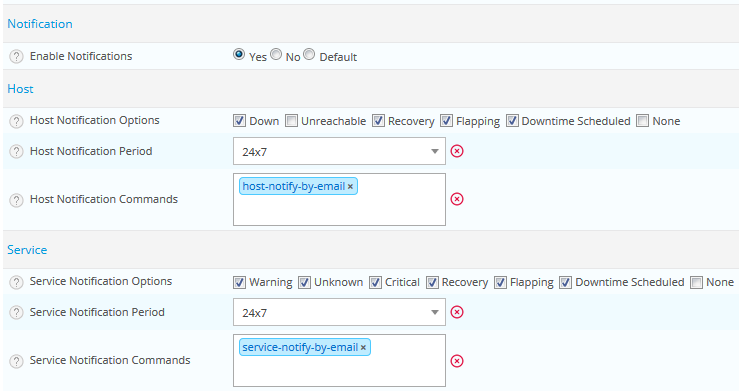Remove the service-notify-by-email tag
This screenshot has height=392, width=739.
(363, 348)
